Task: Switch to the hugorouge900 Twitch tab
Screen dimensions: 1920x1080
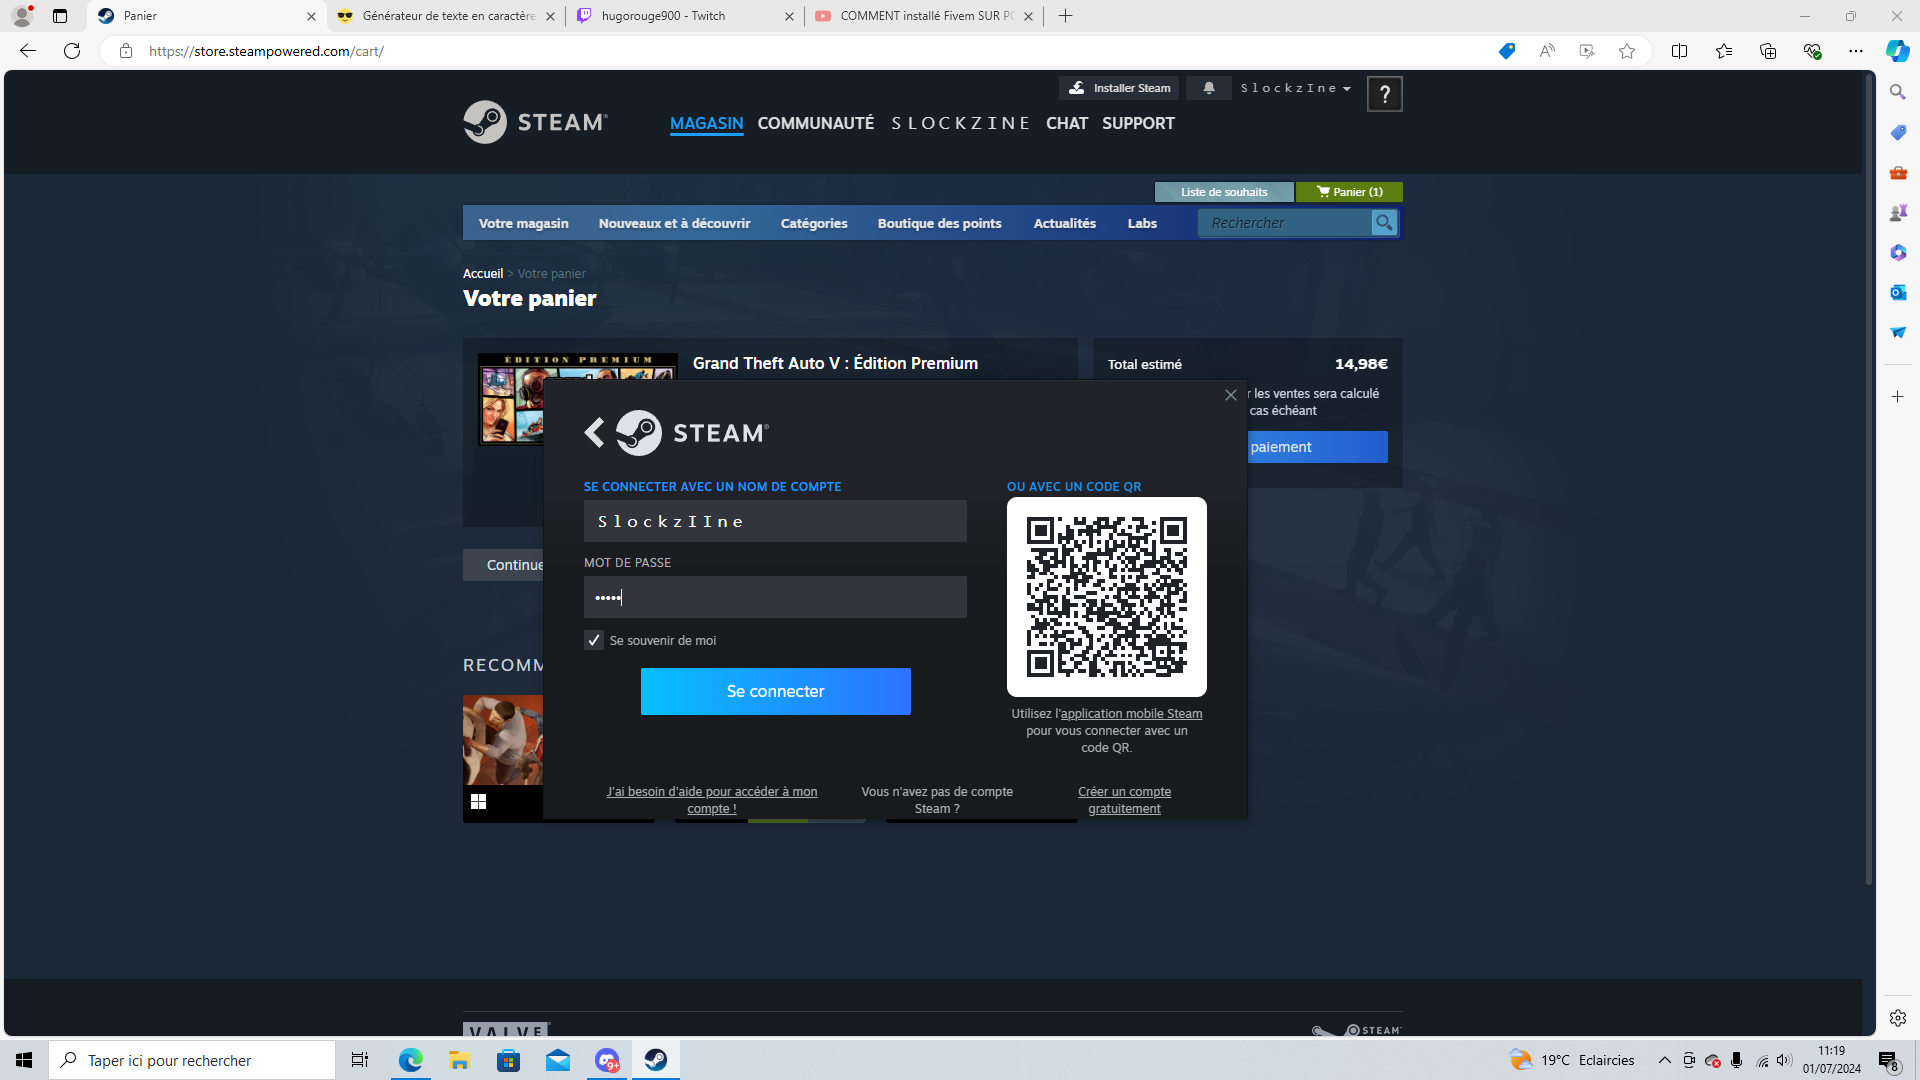Action: 684,16
